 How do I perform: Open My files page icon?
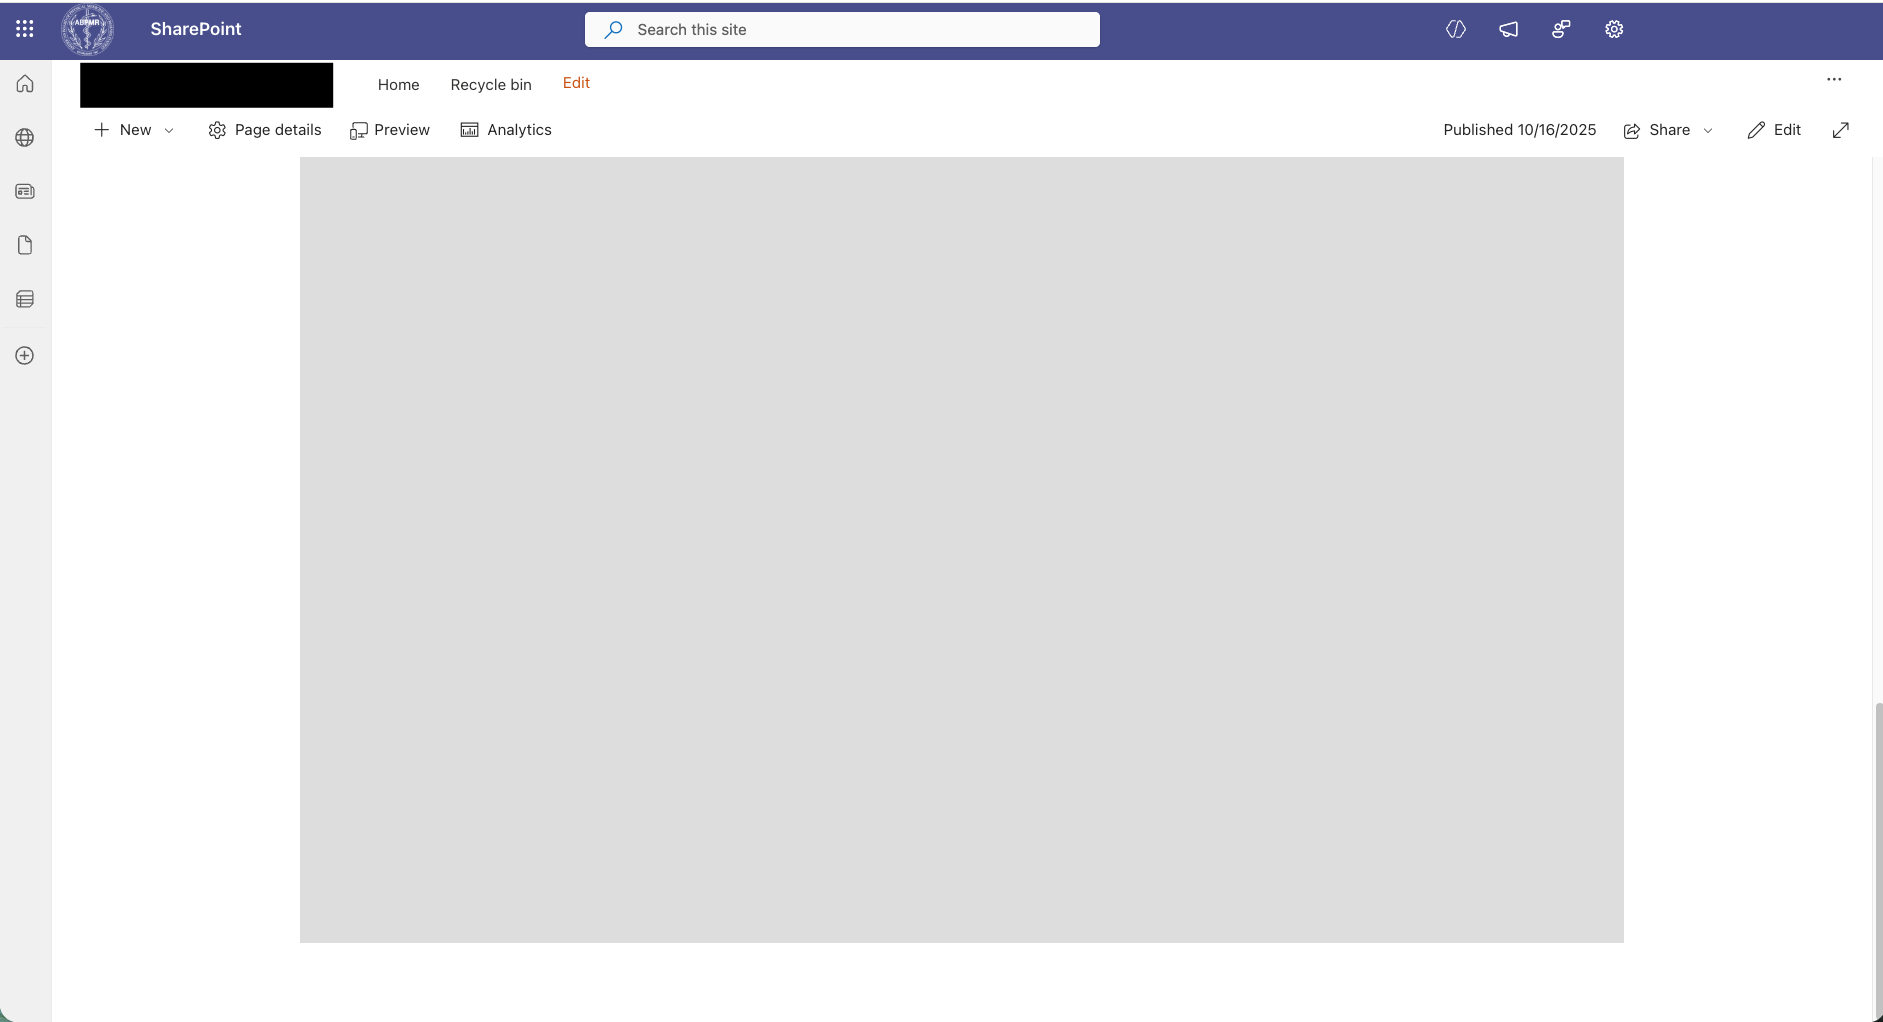point(25,245)
